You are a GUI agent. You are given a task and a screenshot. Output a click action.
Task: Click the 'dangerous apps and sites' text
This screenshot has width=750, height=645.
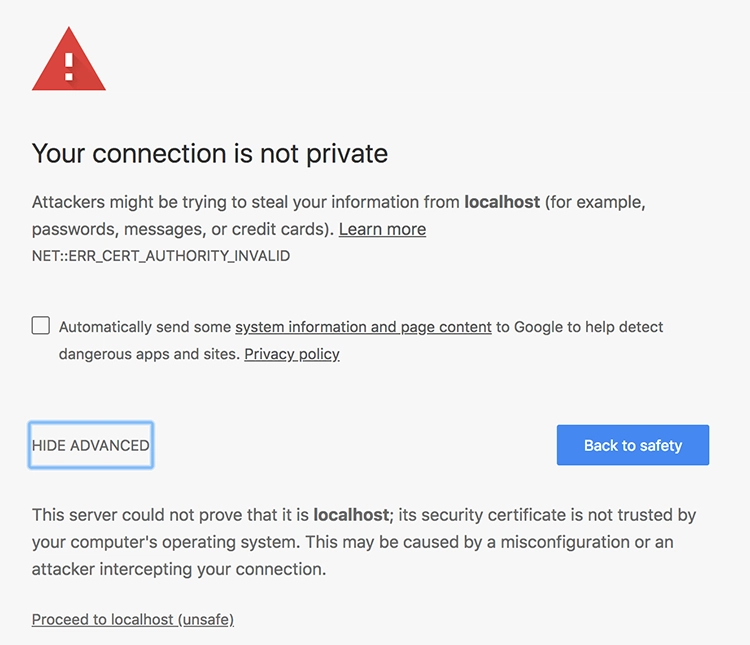pos(149,354)
